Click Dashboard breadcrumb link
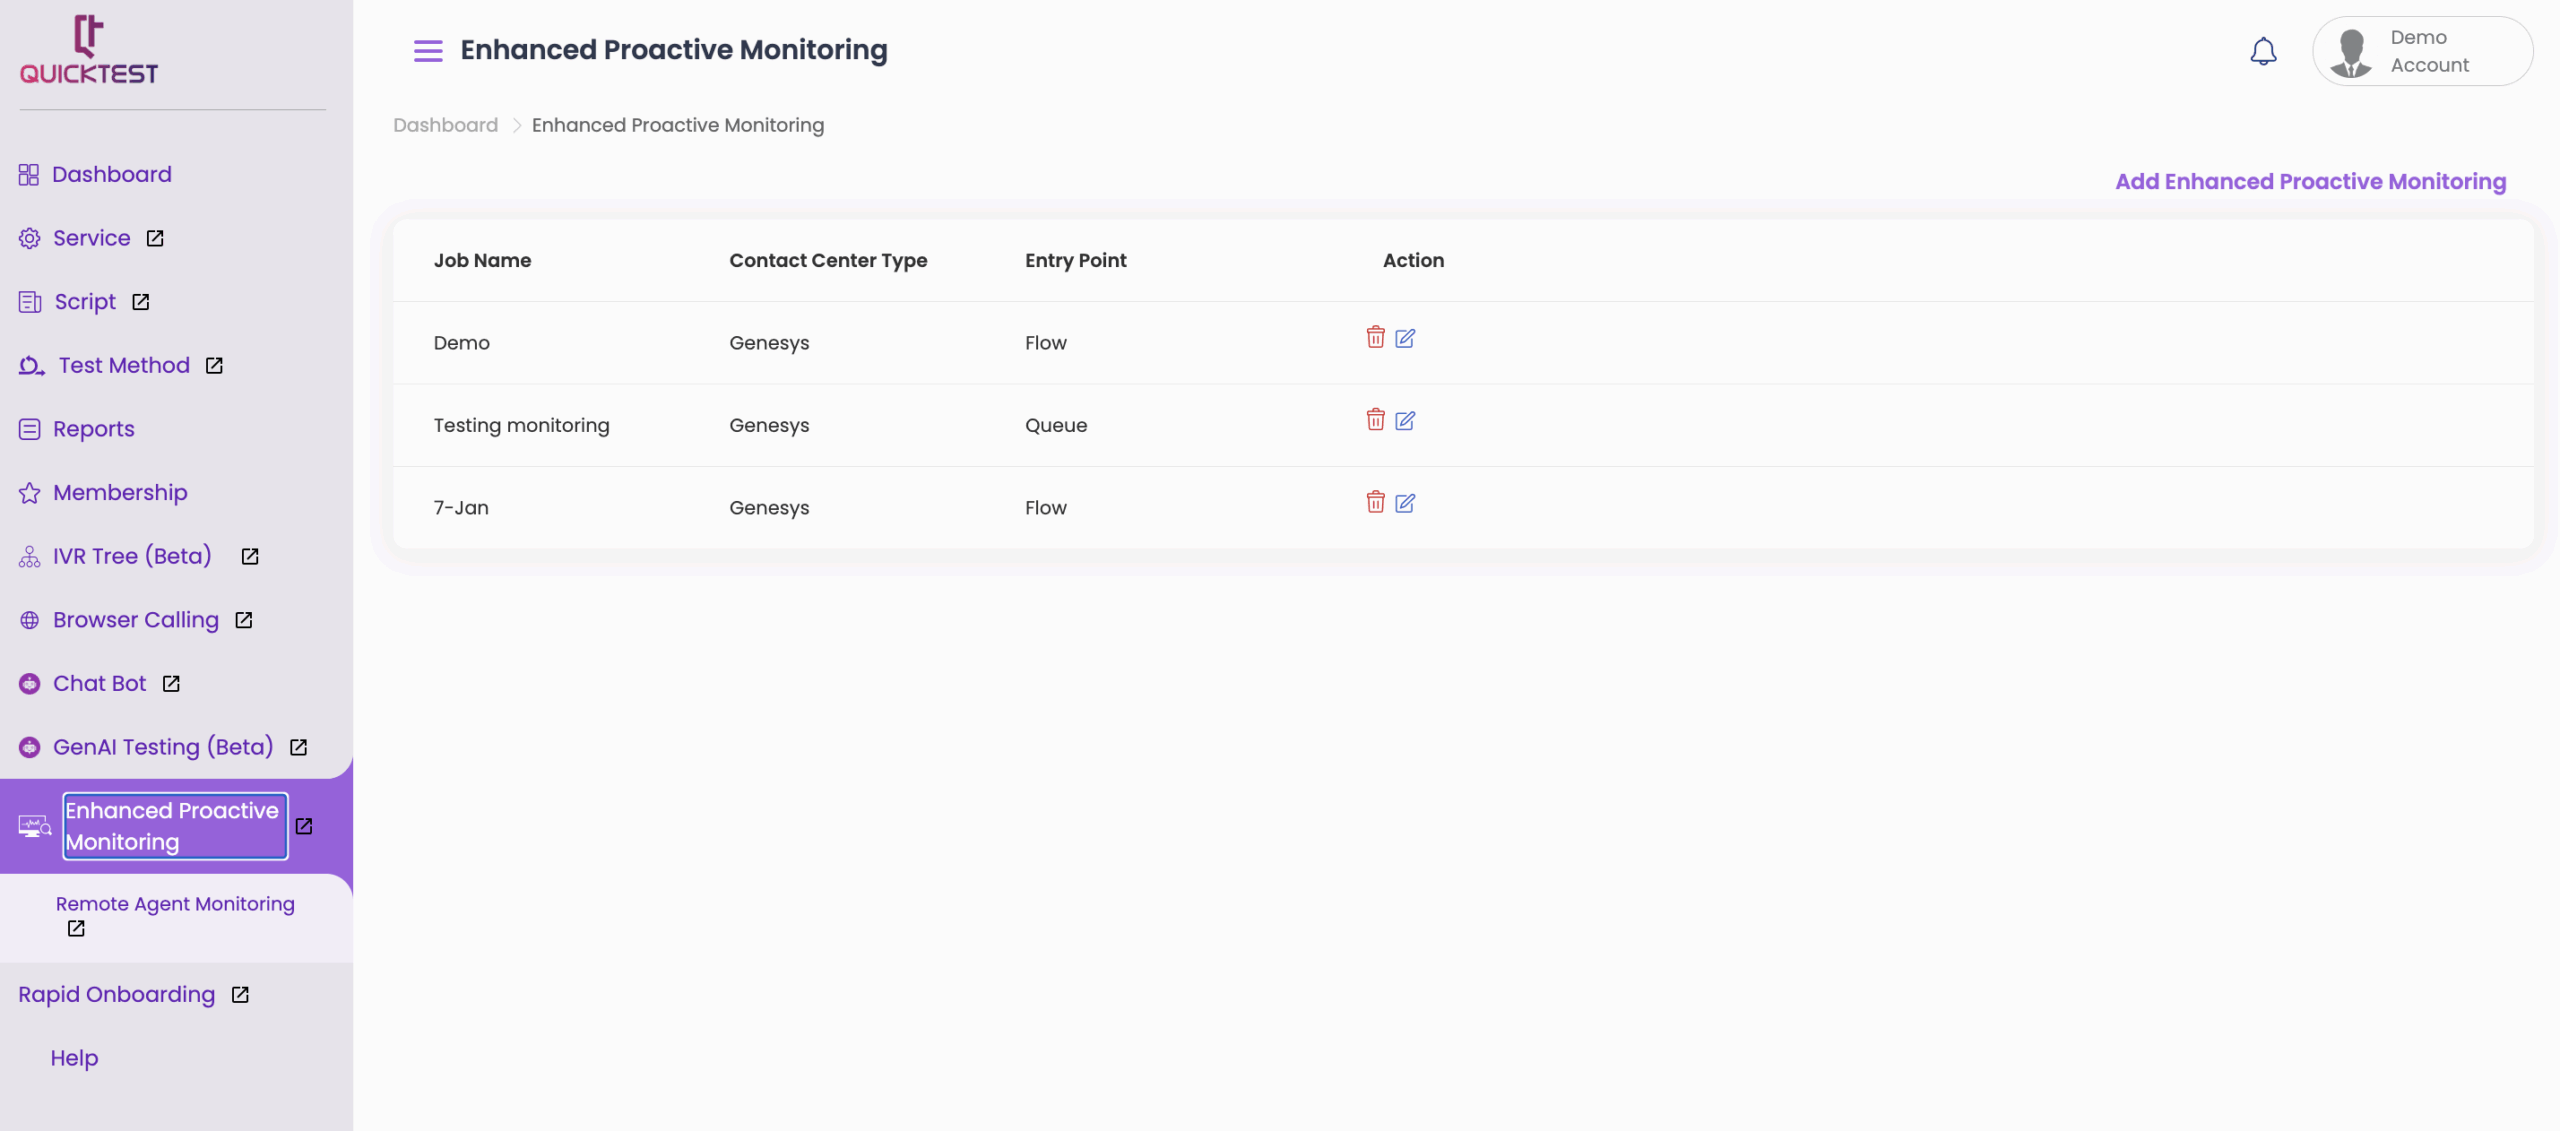 click(445, 125)
